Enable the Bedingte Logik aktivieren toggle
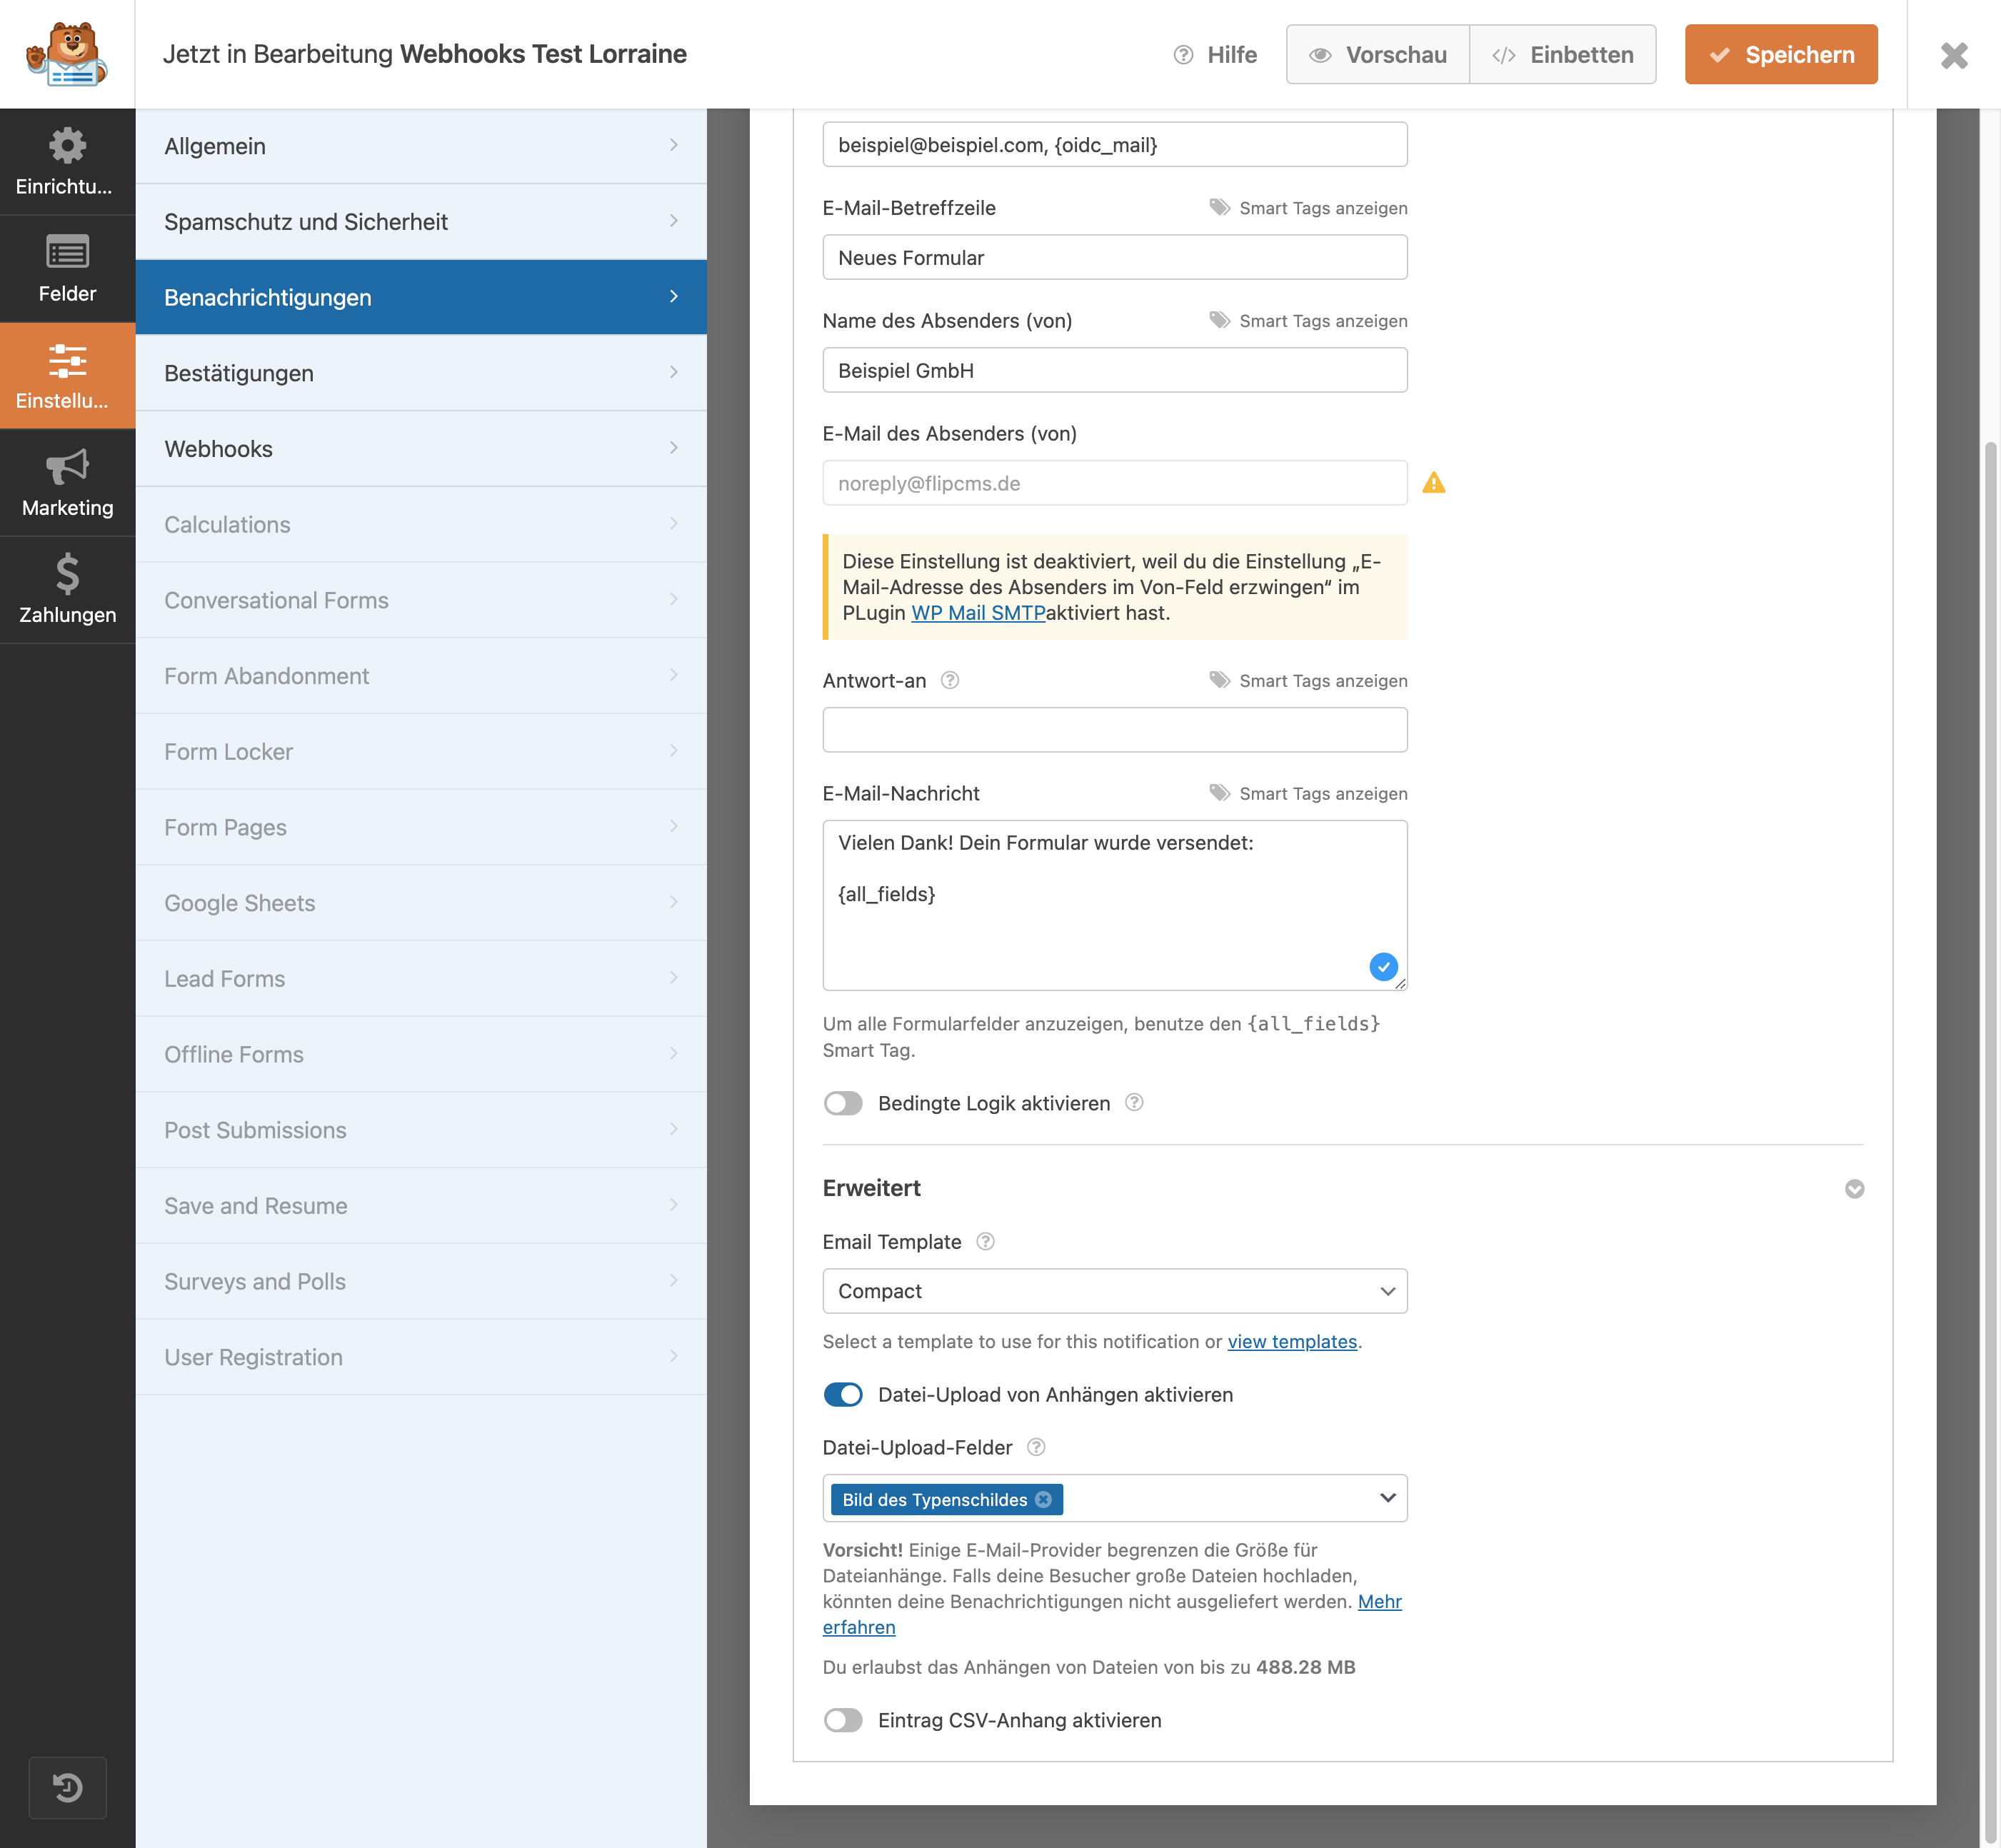Screen dimensions: 2001x1848 coord(843,1103)
